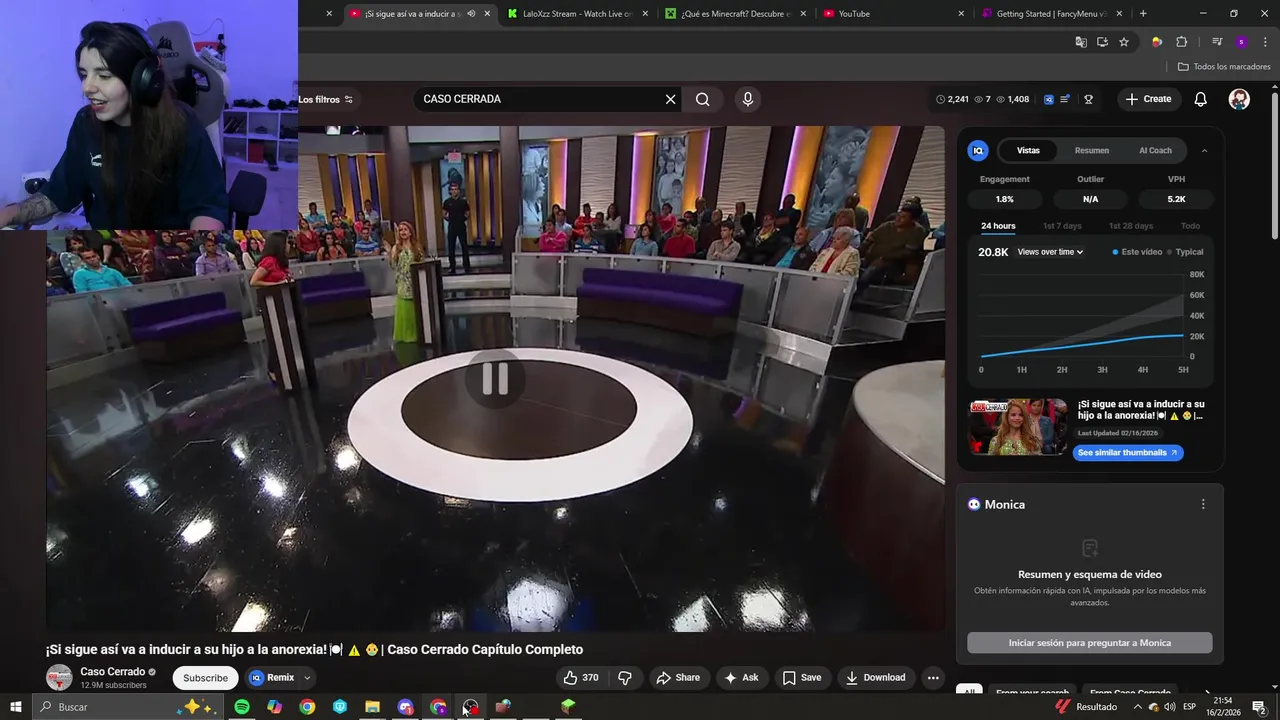Select the 1st 28 days time range
Screen dimensions: 1280x720
click(1130, 226)
